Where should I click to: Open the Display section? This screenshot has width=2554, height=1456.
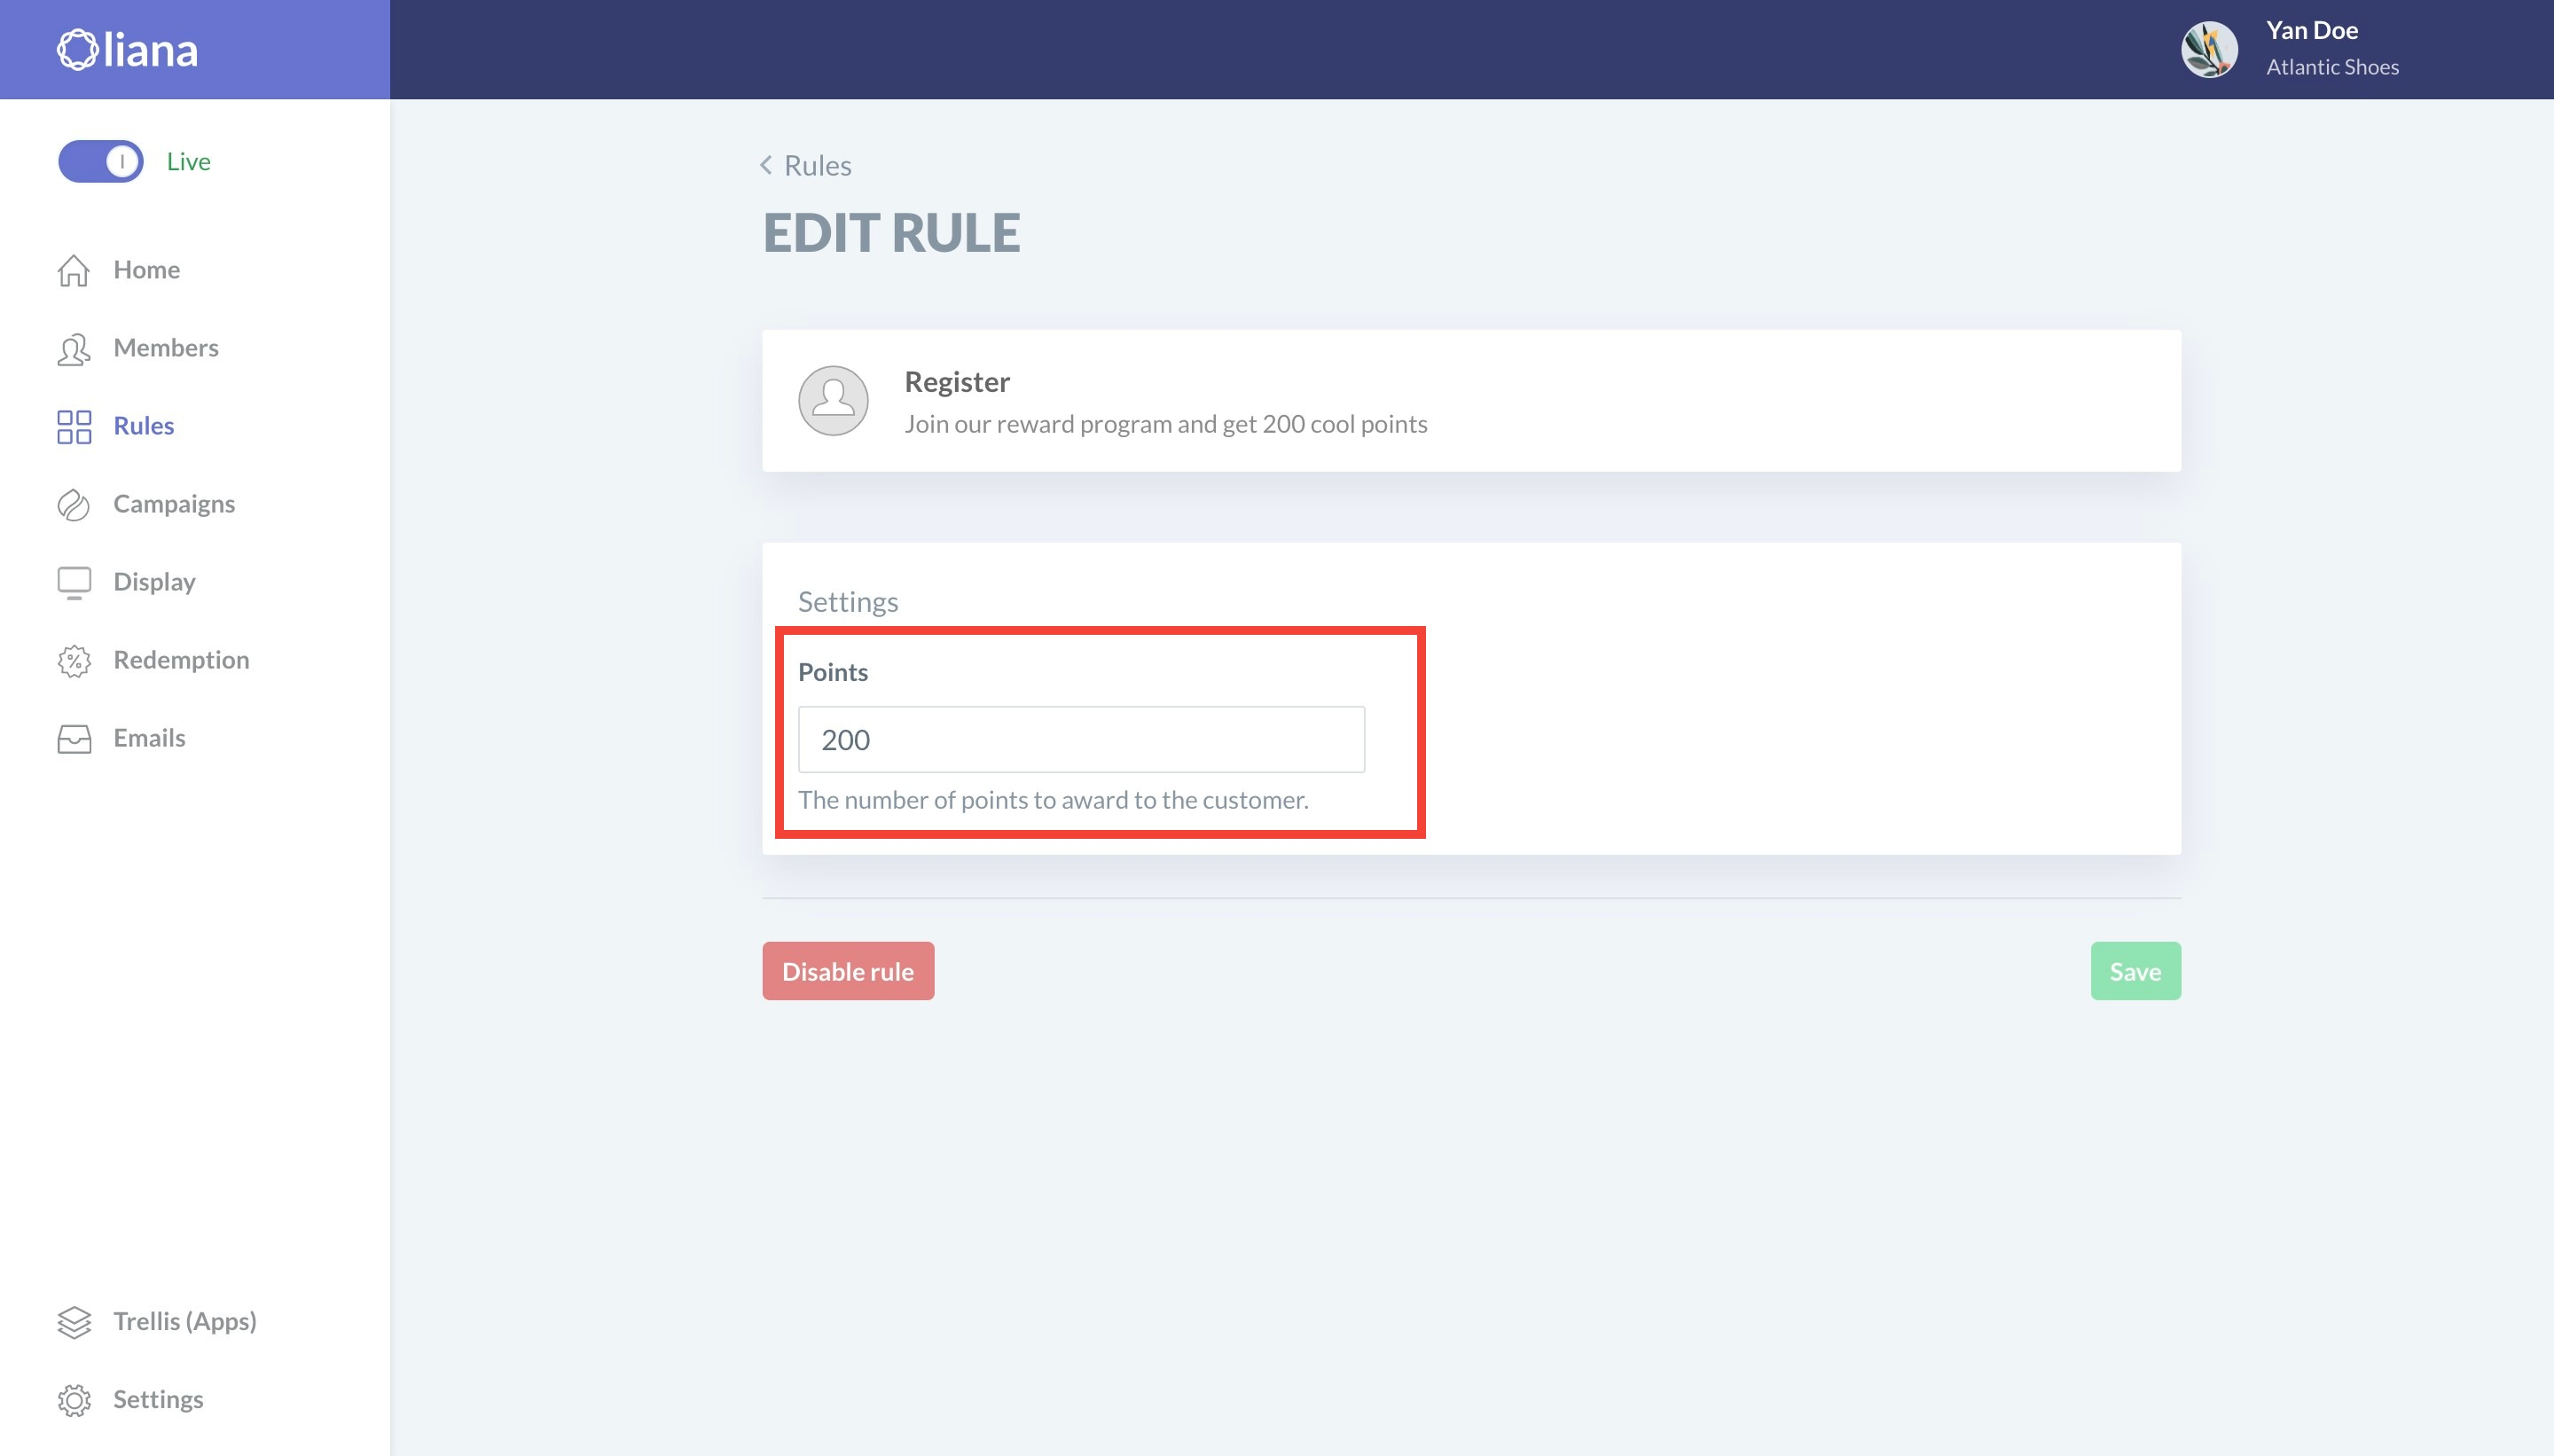(x=154, y=582)
